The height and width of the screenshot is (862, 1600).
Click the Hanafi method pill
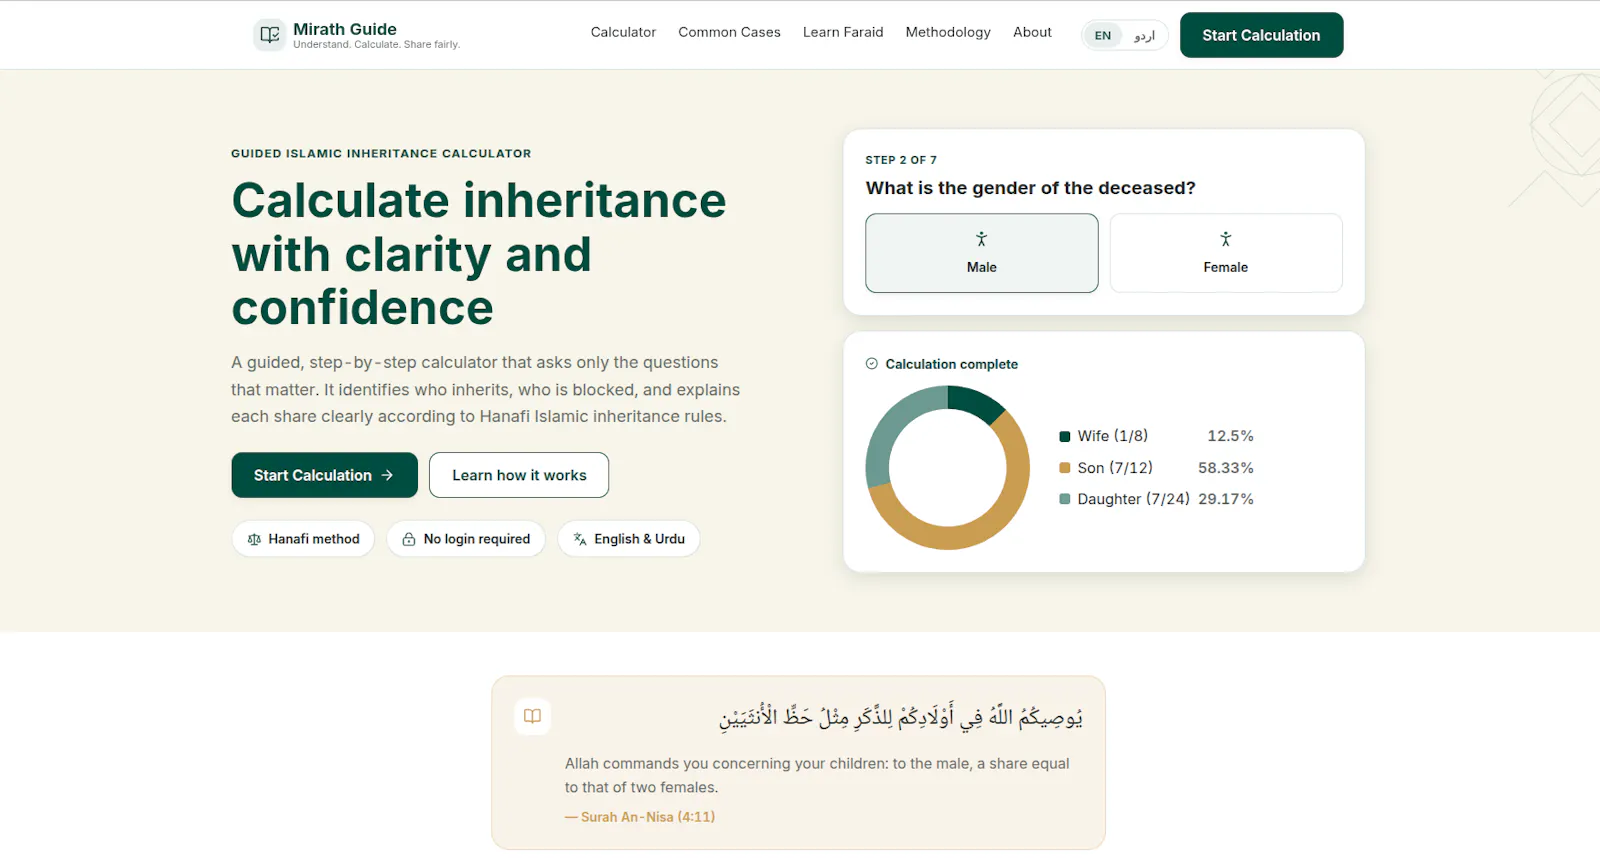click(x=303, y=539)
